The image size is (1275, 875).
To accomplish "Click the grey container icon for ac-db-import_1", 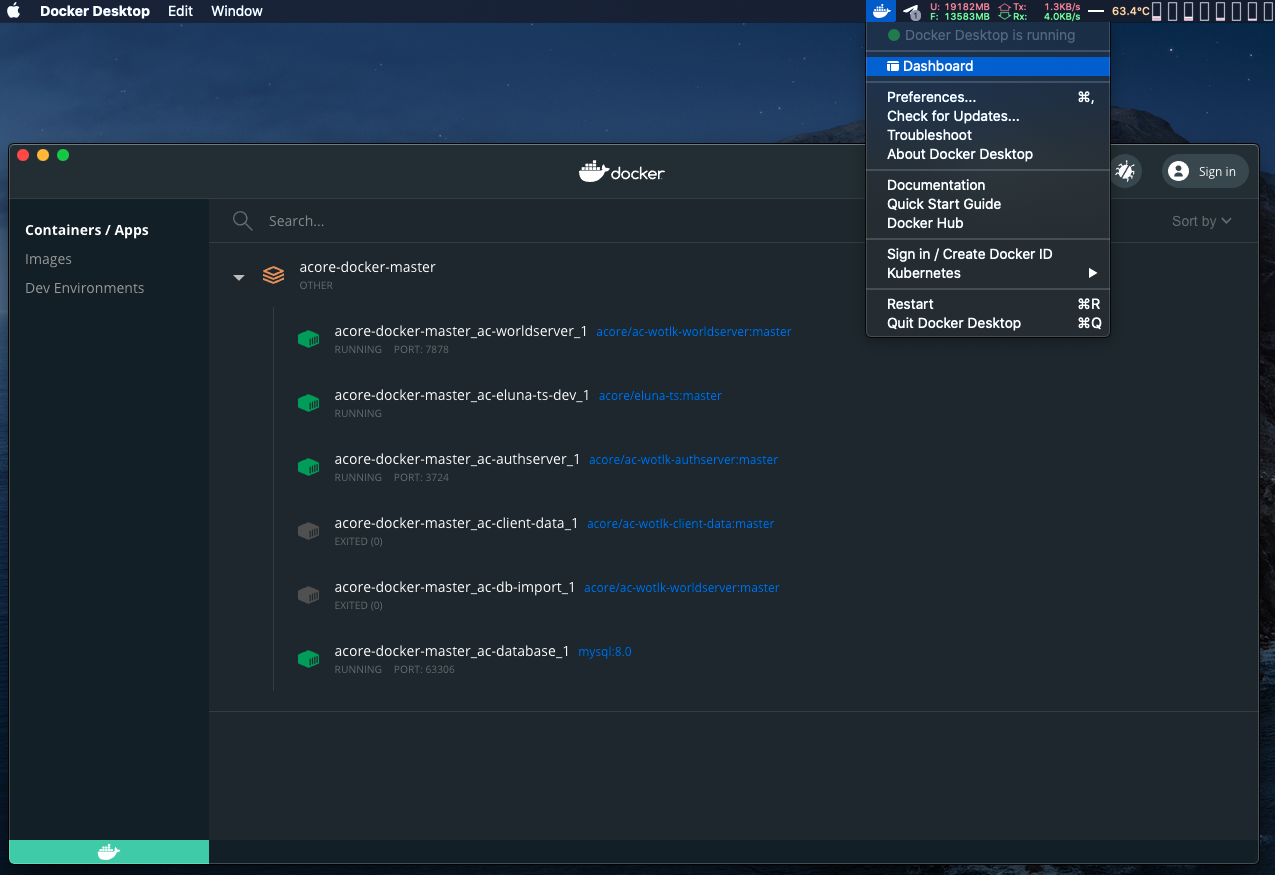I will point(308,595).
